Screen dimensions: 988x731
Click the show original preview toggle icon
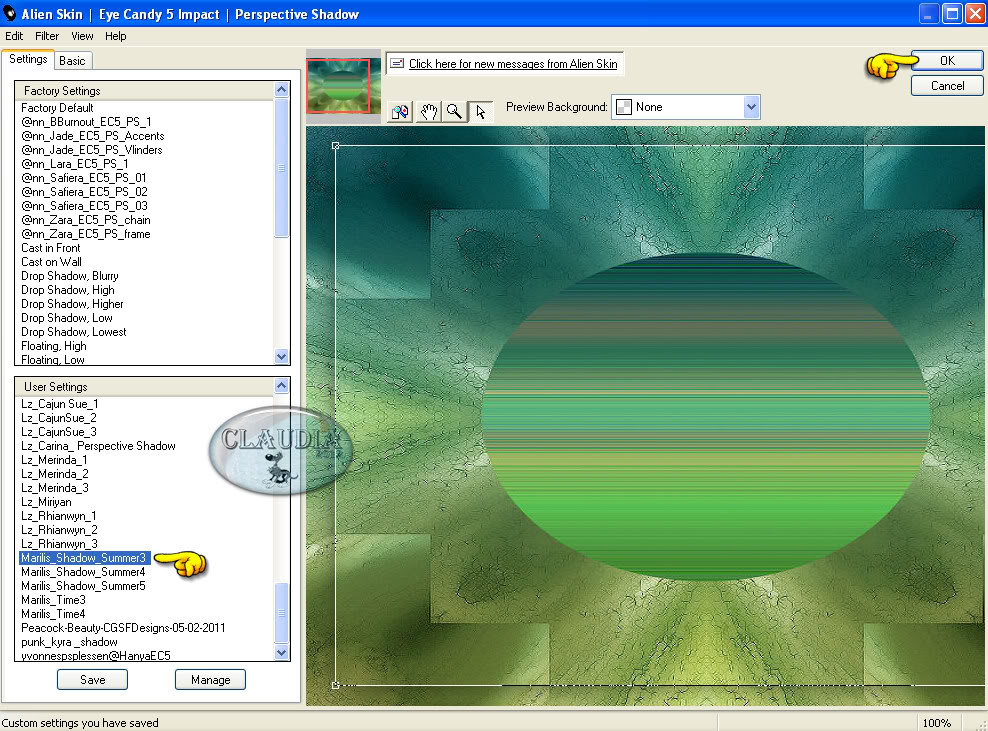[399, 112]
